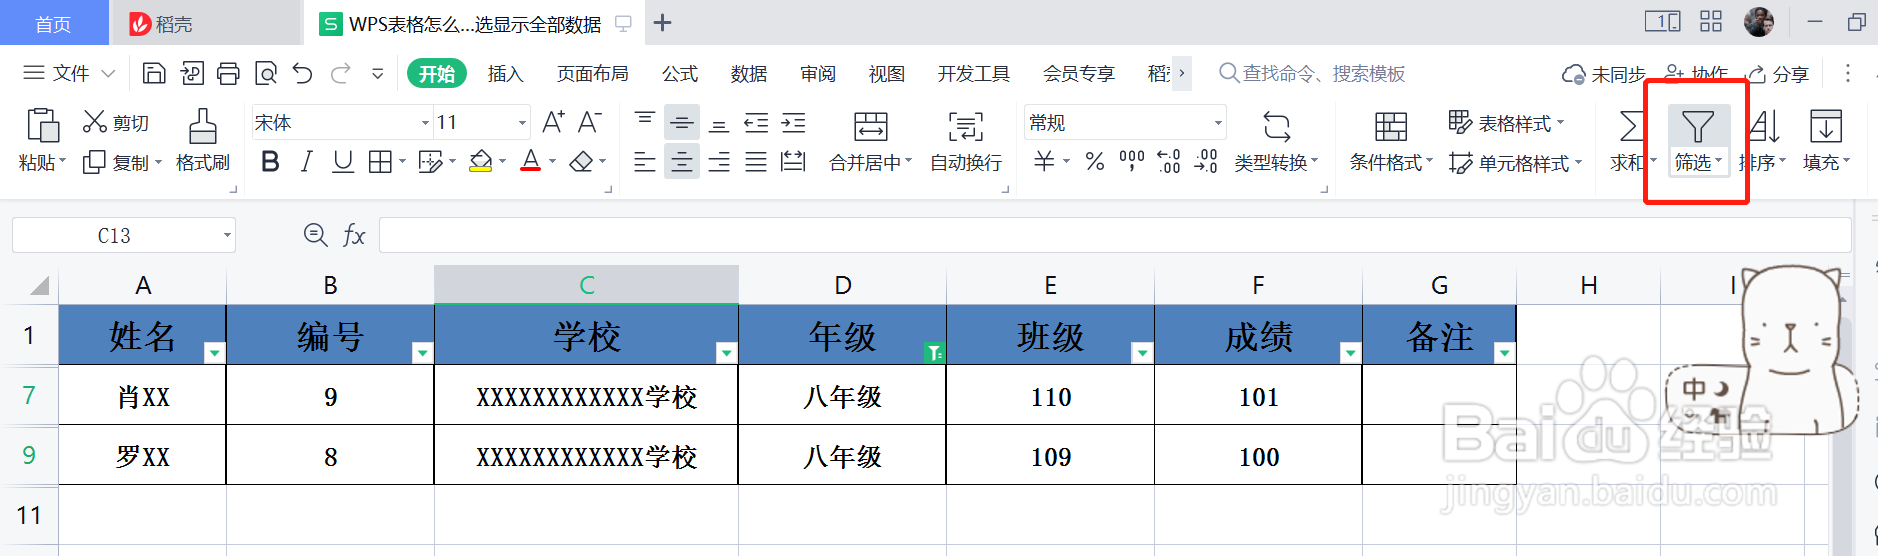Open Type Conversion menu
This screenshot has width=1878, height=556.
1276,141
